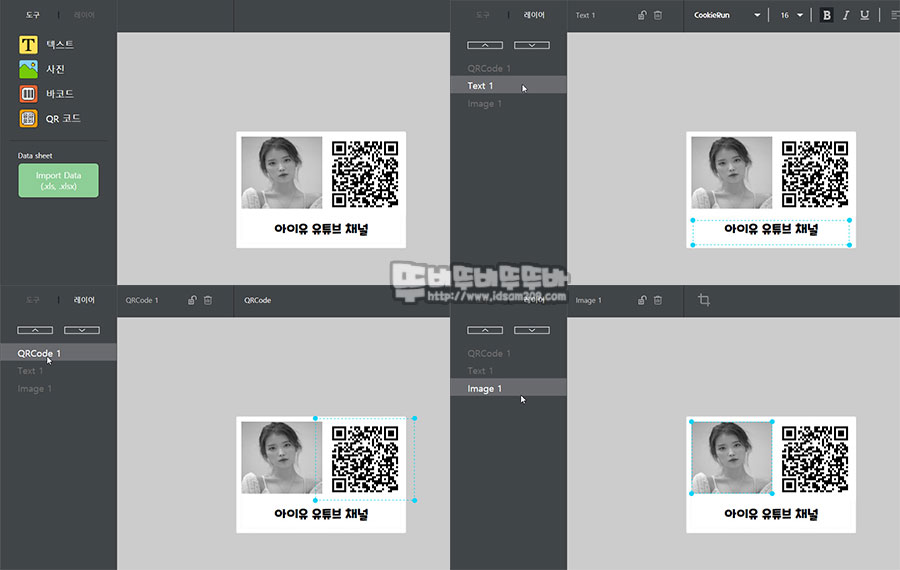Select the highlighted Text 1 layer row
The image size is (900, 570).
509,86
